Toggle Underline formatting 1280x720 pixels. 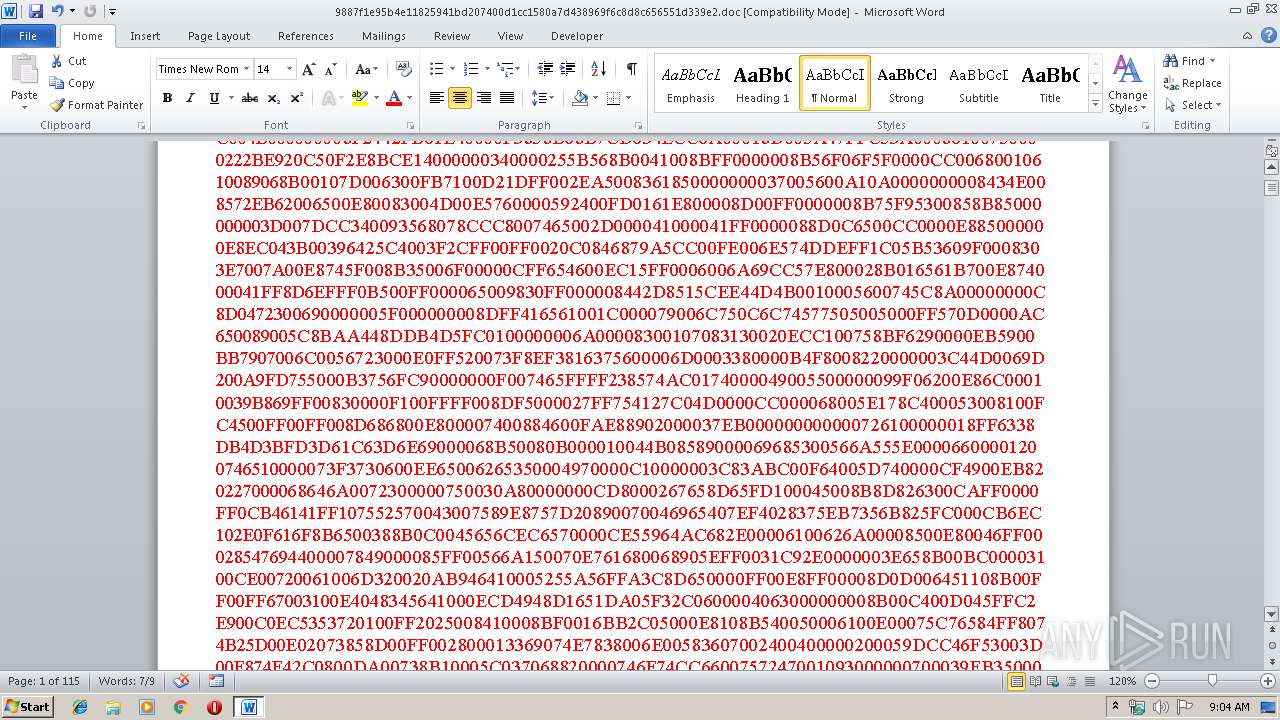[x=214, y=98]
